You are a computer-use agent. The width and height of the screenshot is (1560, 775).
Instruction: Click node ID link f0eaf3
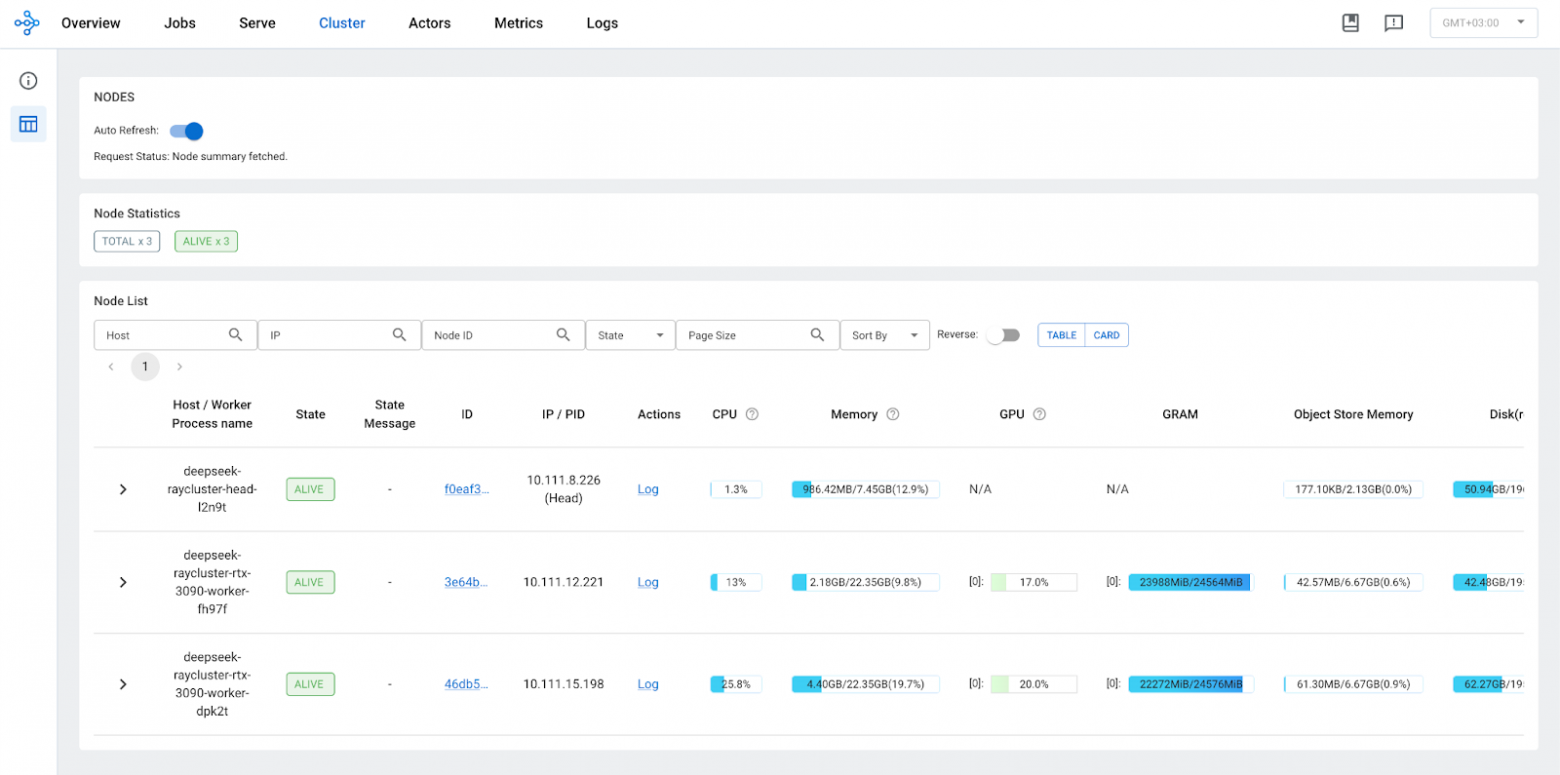pos(468,489)
